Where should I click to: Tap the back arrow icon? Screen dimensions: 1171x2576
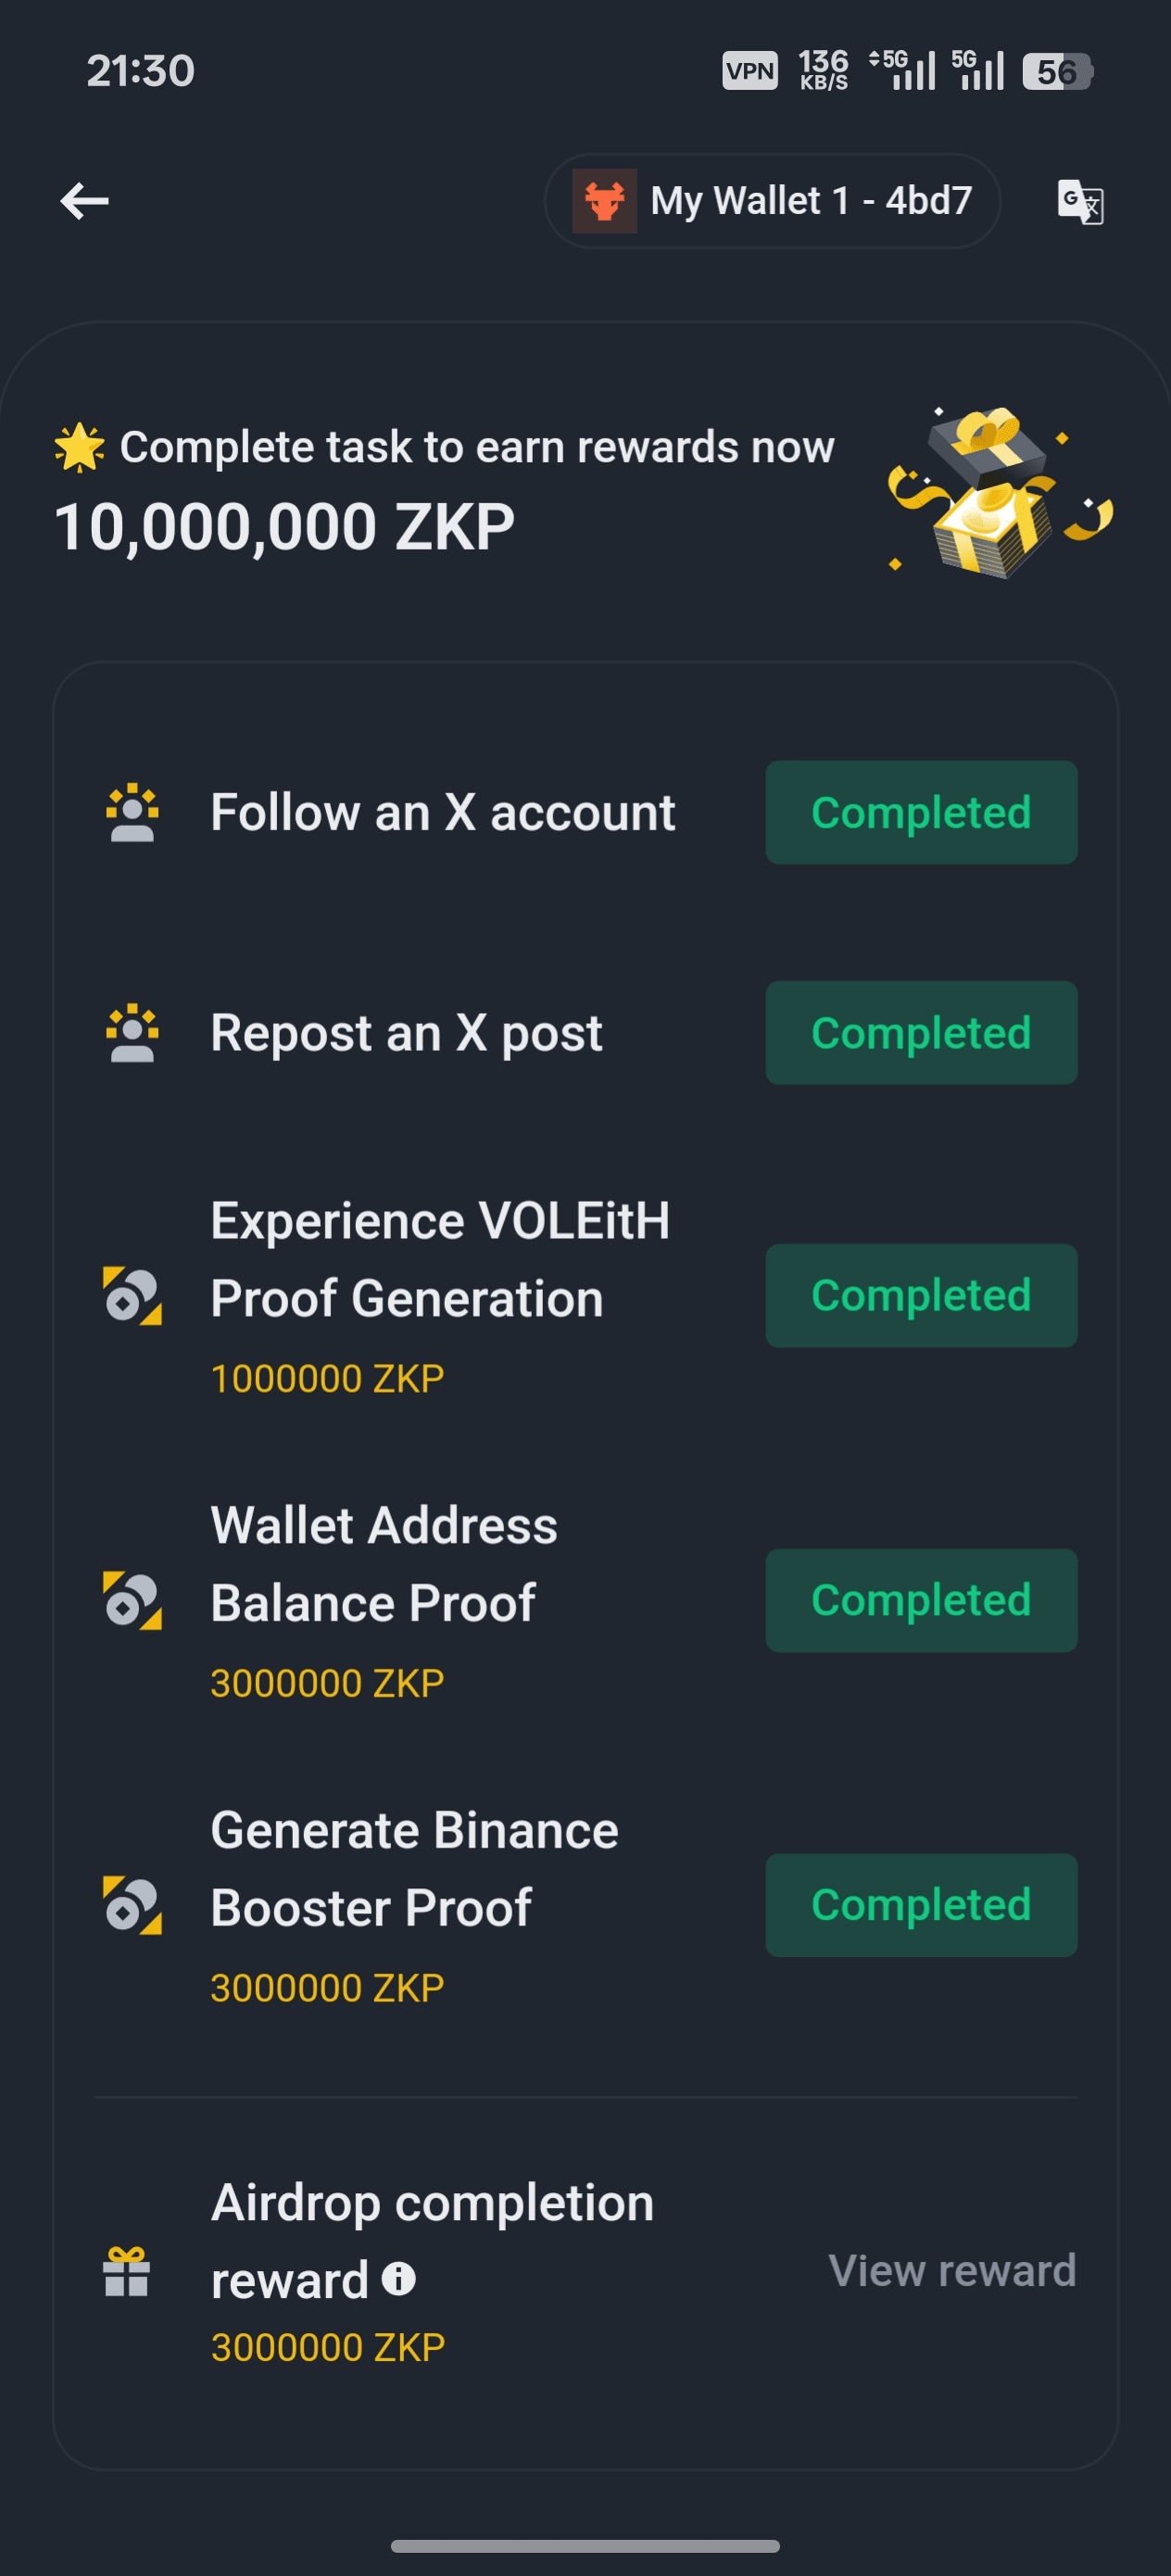pyautogui.click(x=85, y=201)
